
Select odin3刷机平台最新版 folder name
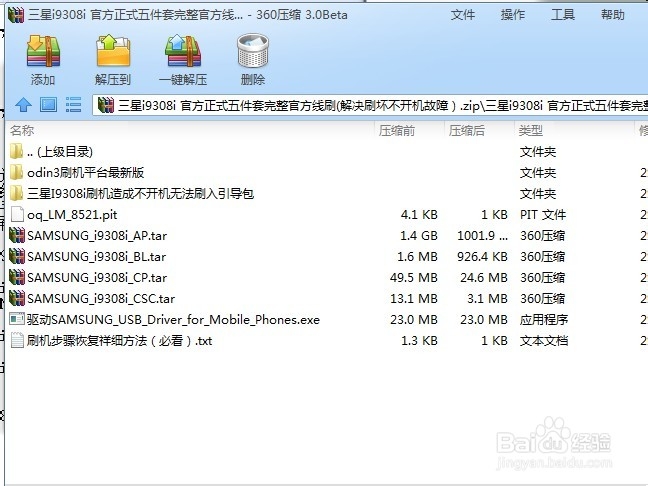[x=86, y=173]
